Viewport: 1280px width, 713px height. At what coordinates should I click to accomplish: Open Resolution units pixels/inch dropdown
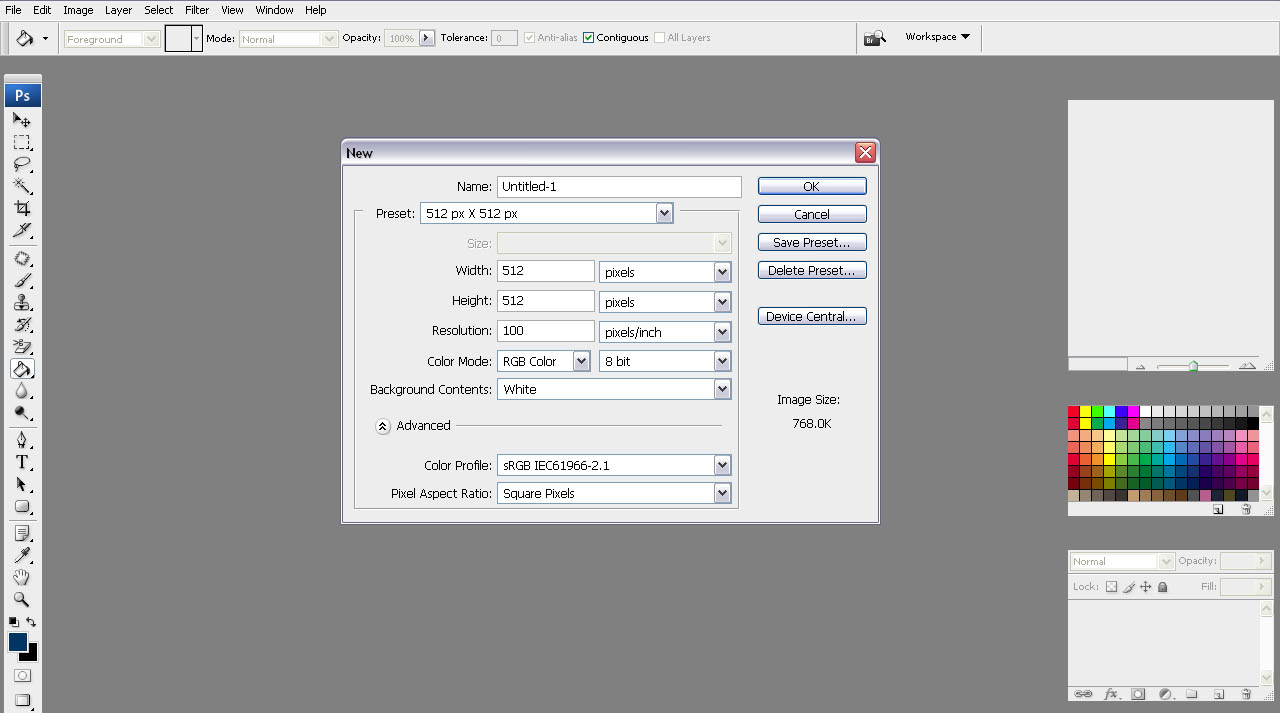(x=722, y=332)
